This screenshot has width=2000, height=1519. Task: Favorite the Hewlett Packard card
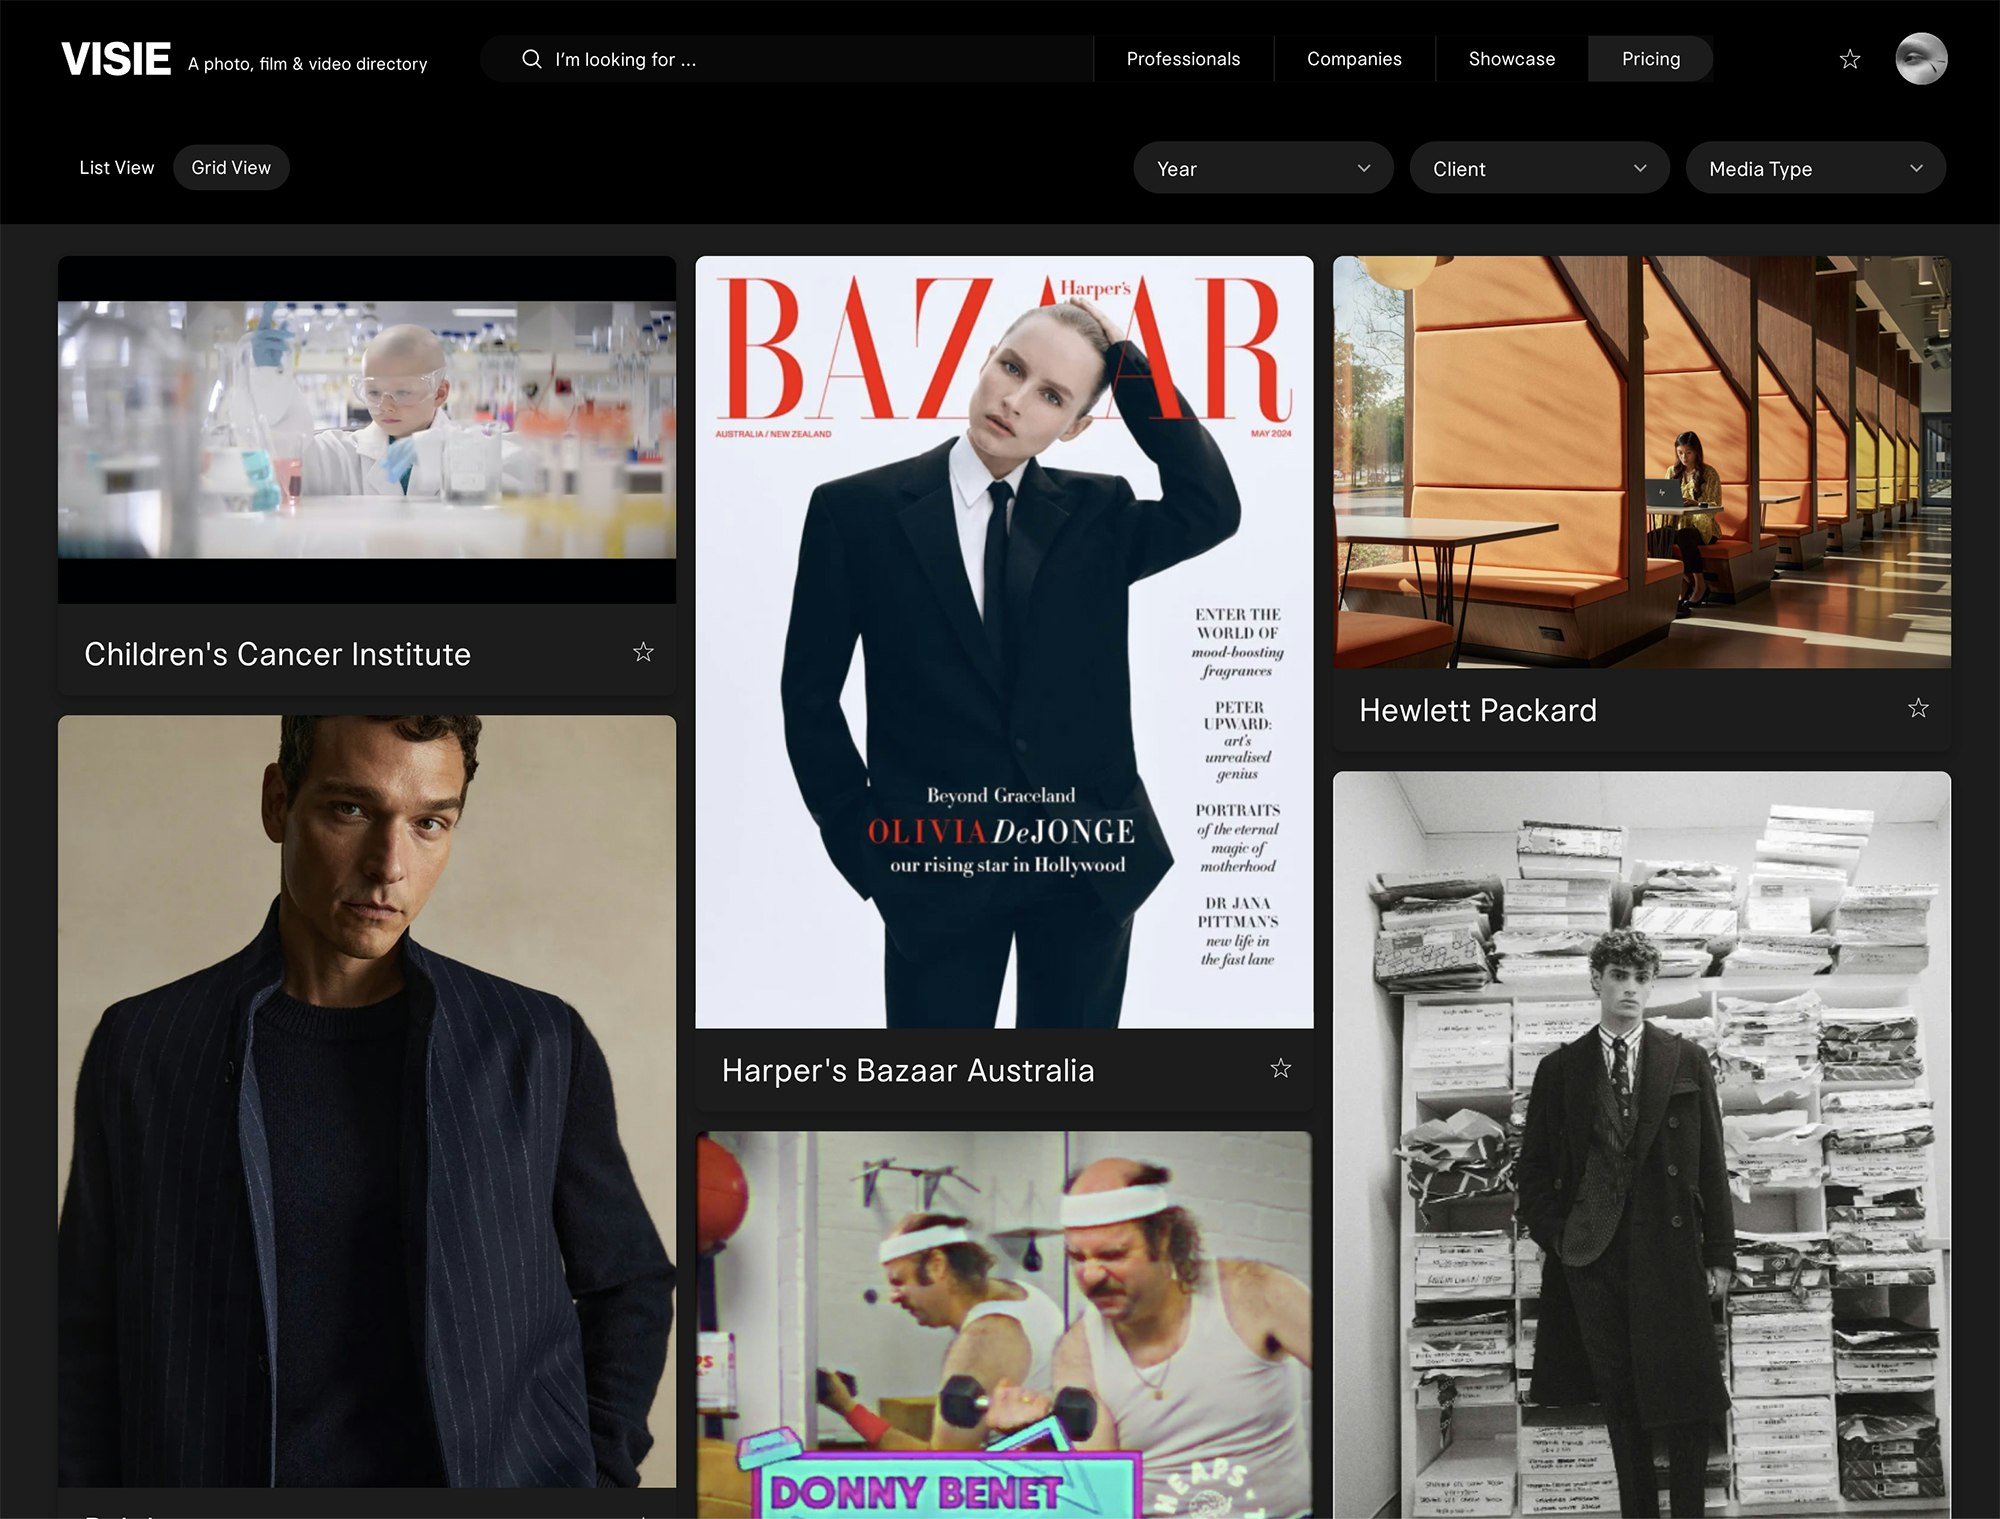(1918, 708)
